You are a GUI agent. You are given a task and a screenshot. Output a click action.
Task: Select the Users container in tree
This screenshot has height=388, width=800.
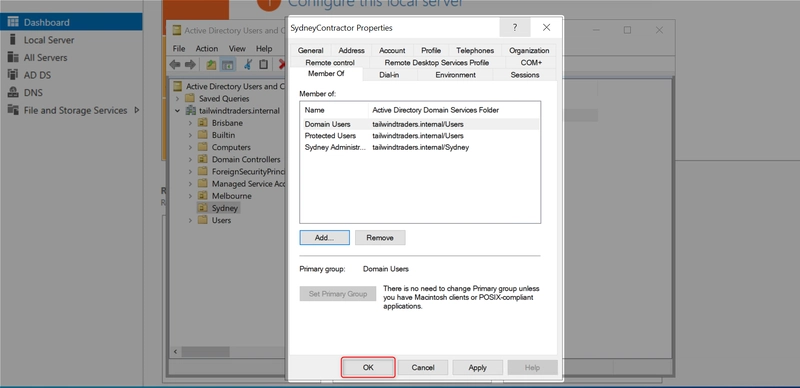(x=221, y=221)
